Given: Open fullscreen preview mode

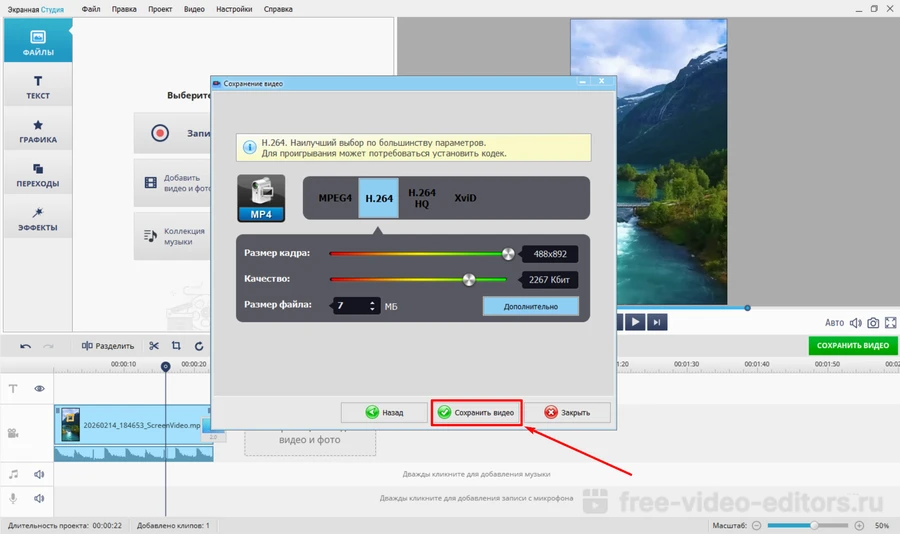Looking at the screenshot, I should [889, 323].
